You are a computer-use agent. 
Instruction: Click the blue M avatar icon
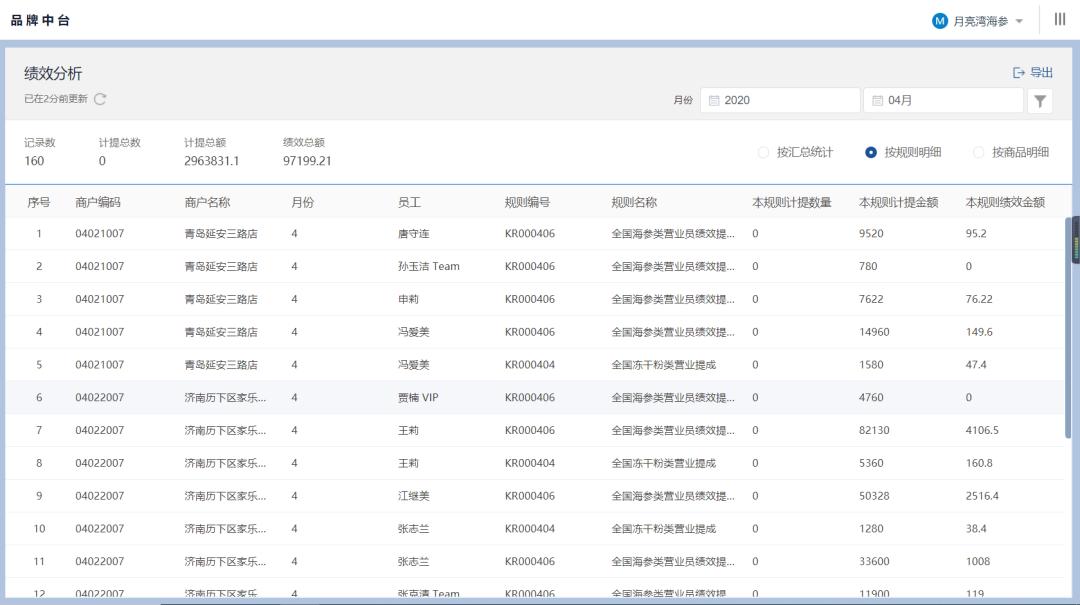(x=939, y=21)
